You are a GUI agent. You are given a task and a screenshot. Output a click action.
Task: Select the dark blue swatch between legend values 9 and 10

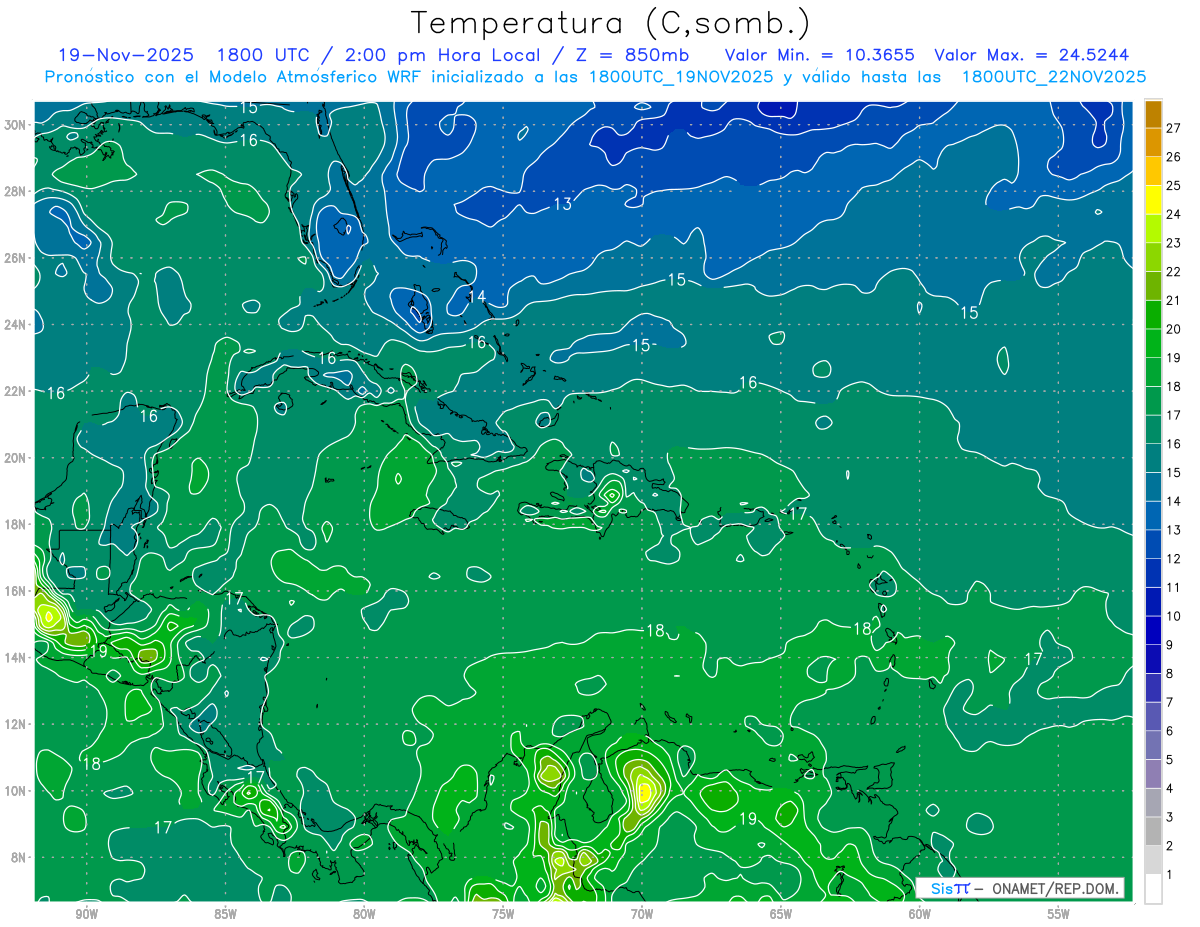1153,630
